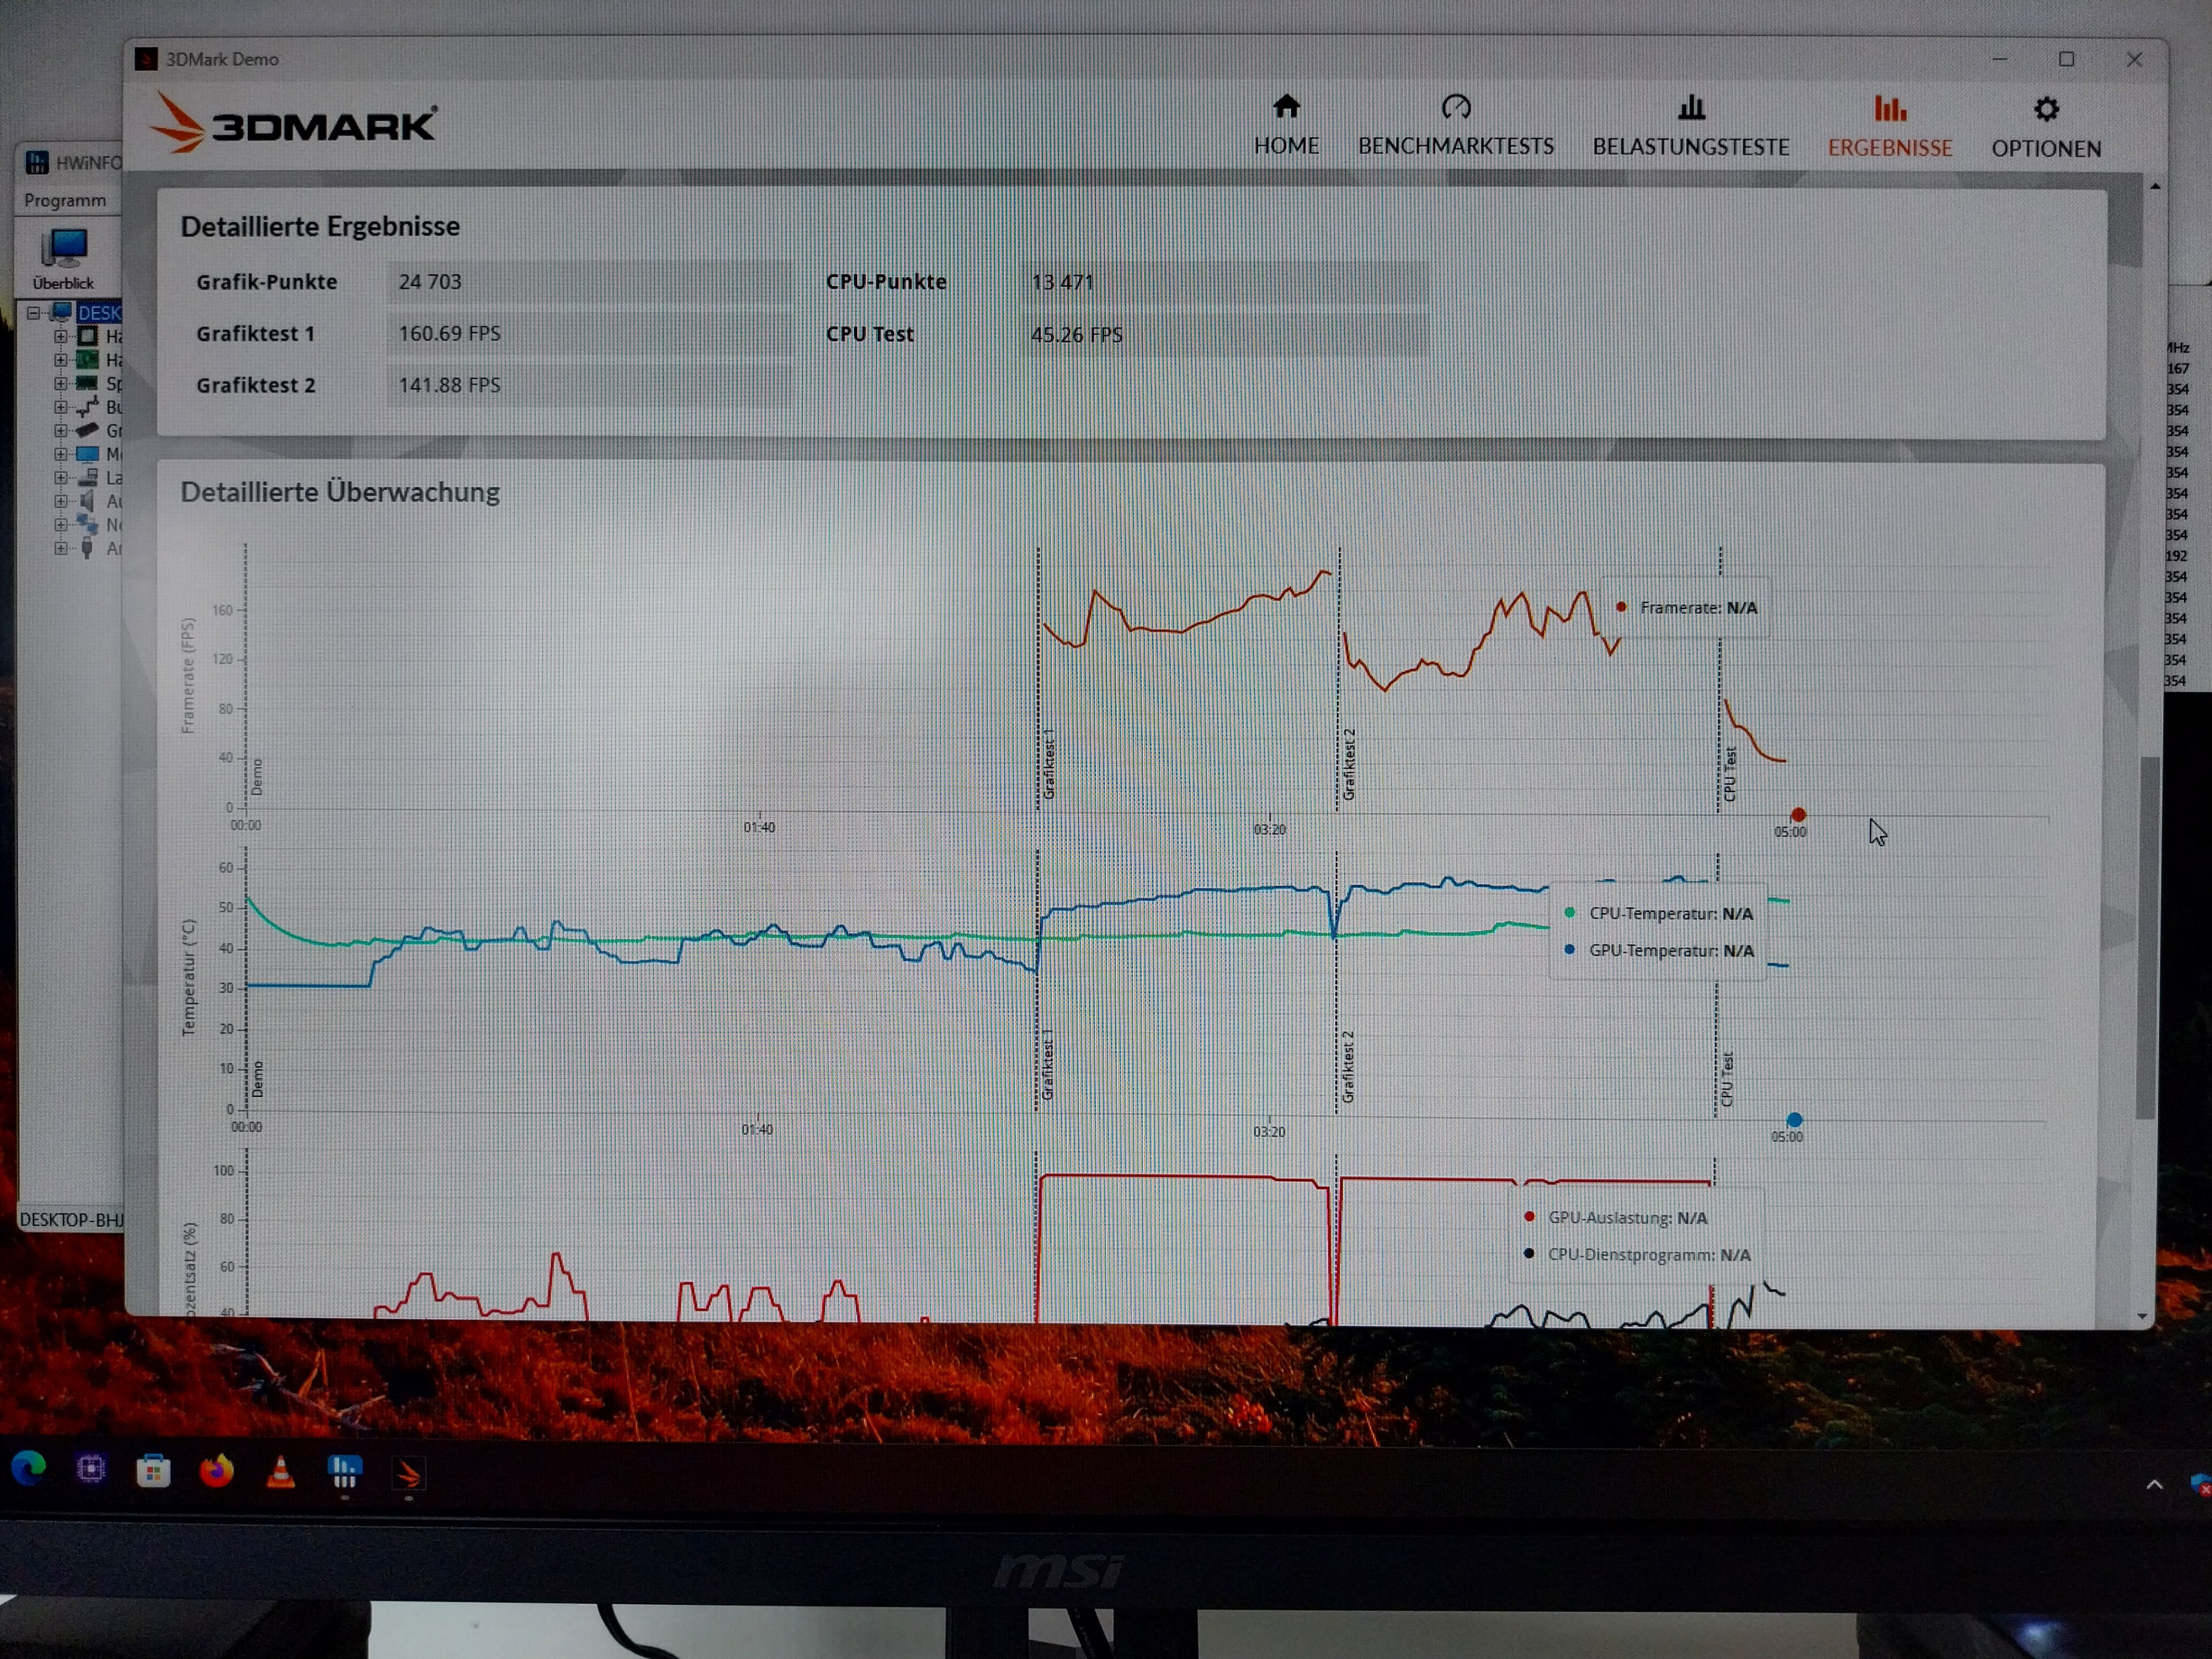Click the 3DMark logo
Viewport: 2212px width, 1659px height.
(293, 124)
